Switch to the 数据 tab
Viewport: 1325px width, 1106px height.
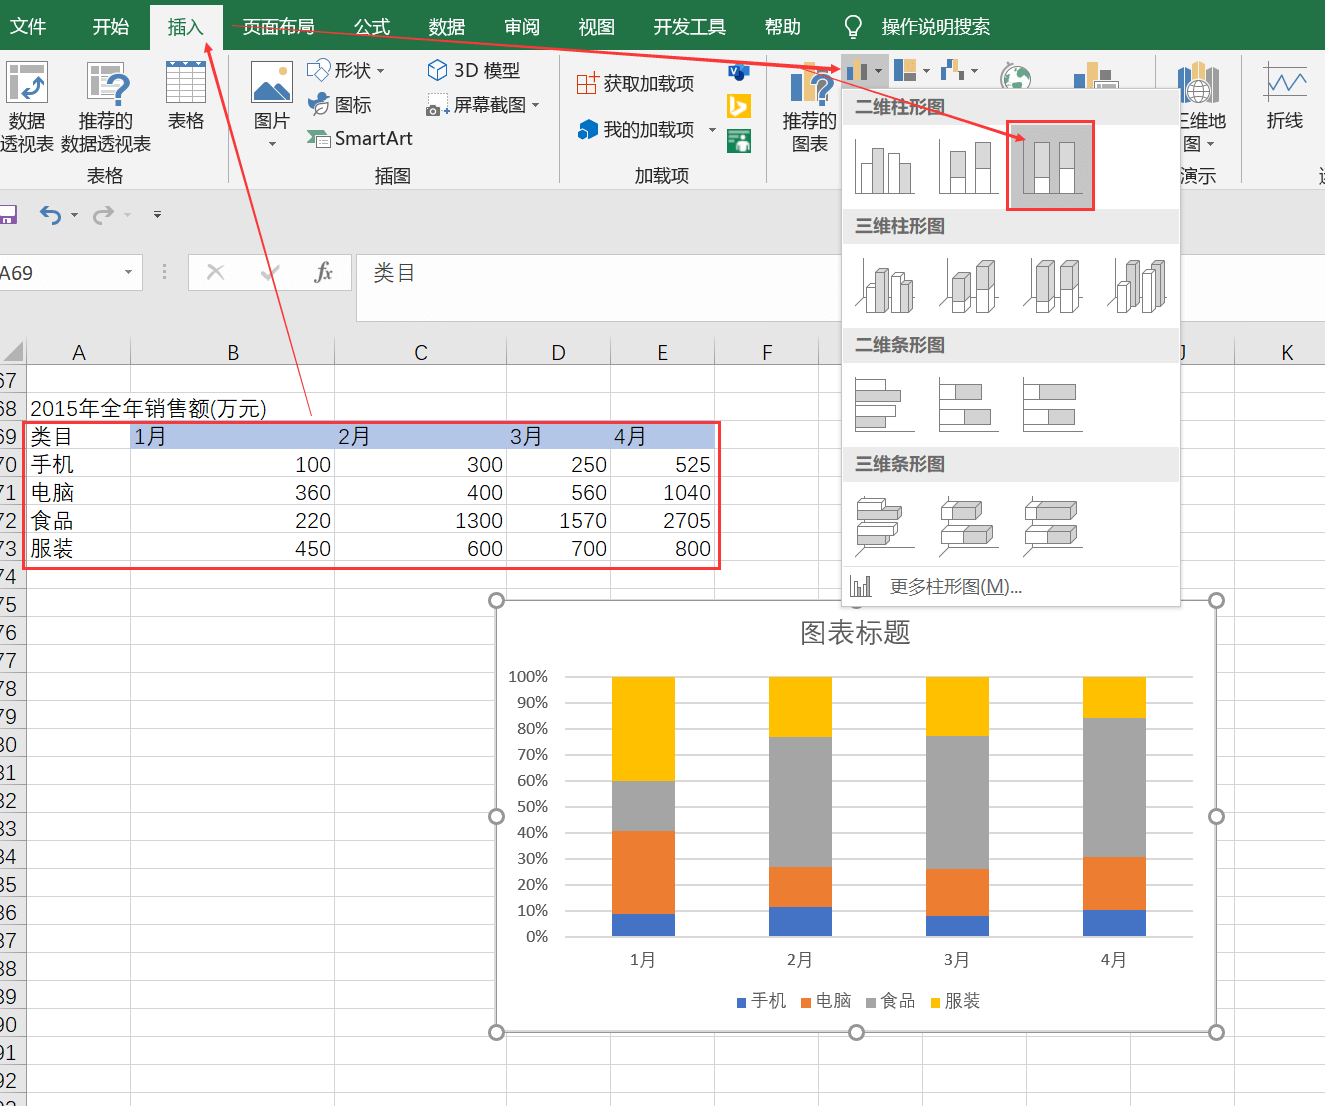[447, 27]
